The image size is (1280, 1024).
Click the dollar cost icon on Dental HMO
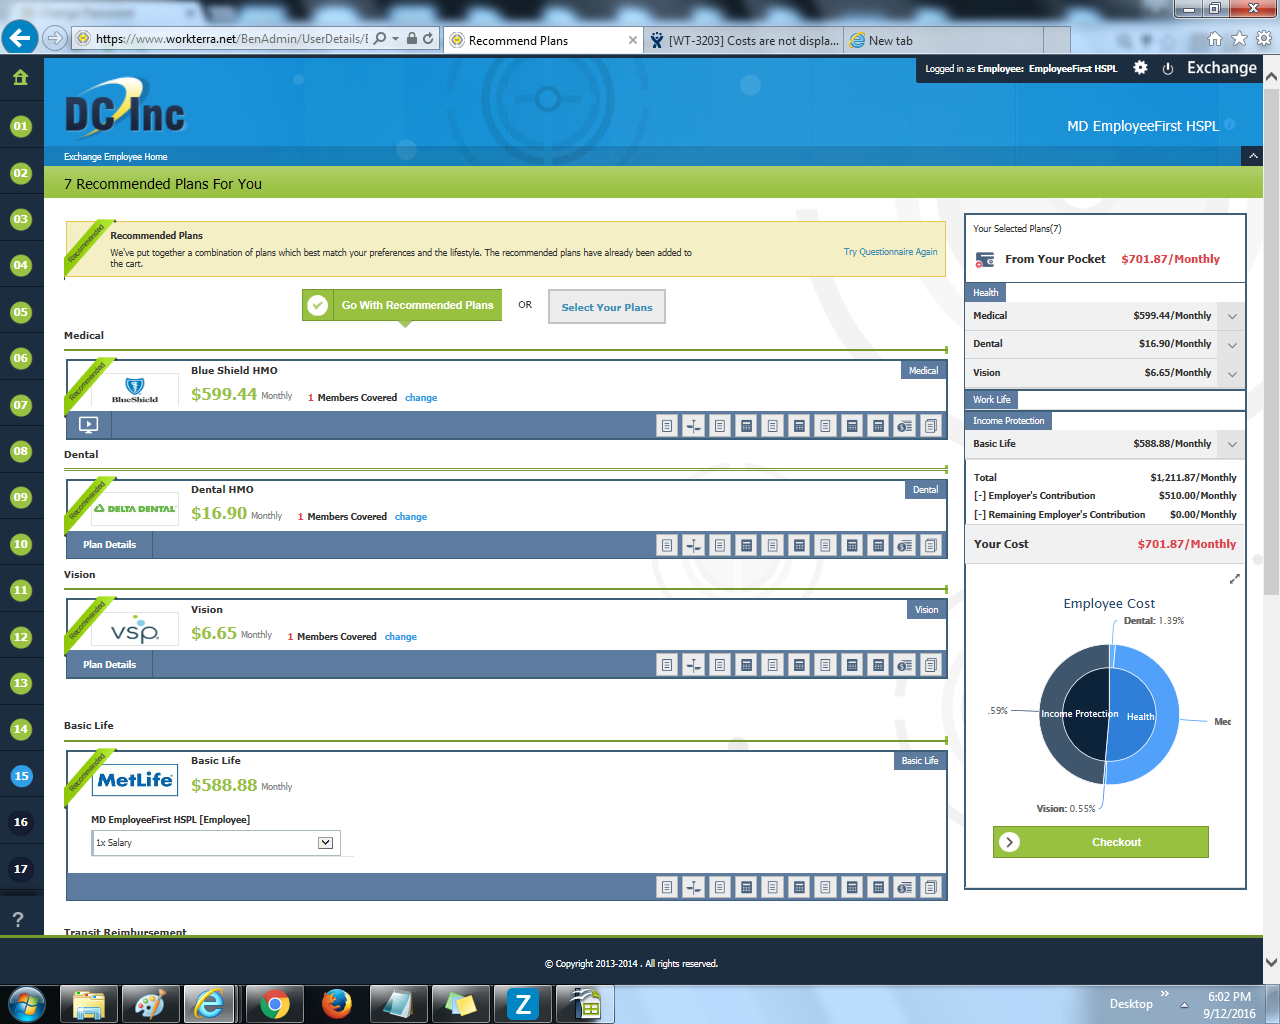click(x=904, y=546)
